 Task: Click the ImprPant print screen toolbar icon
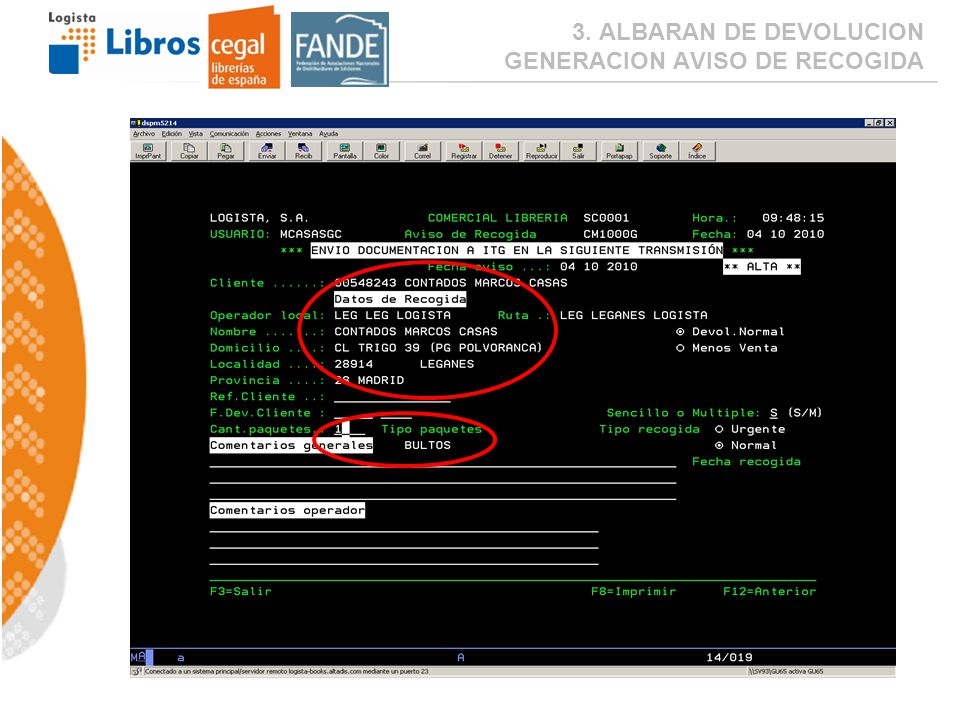coord(148,151)
